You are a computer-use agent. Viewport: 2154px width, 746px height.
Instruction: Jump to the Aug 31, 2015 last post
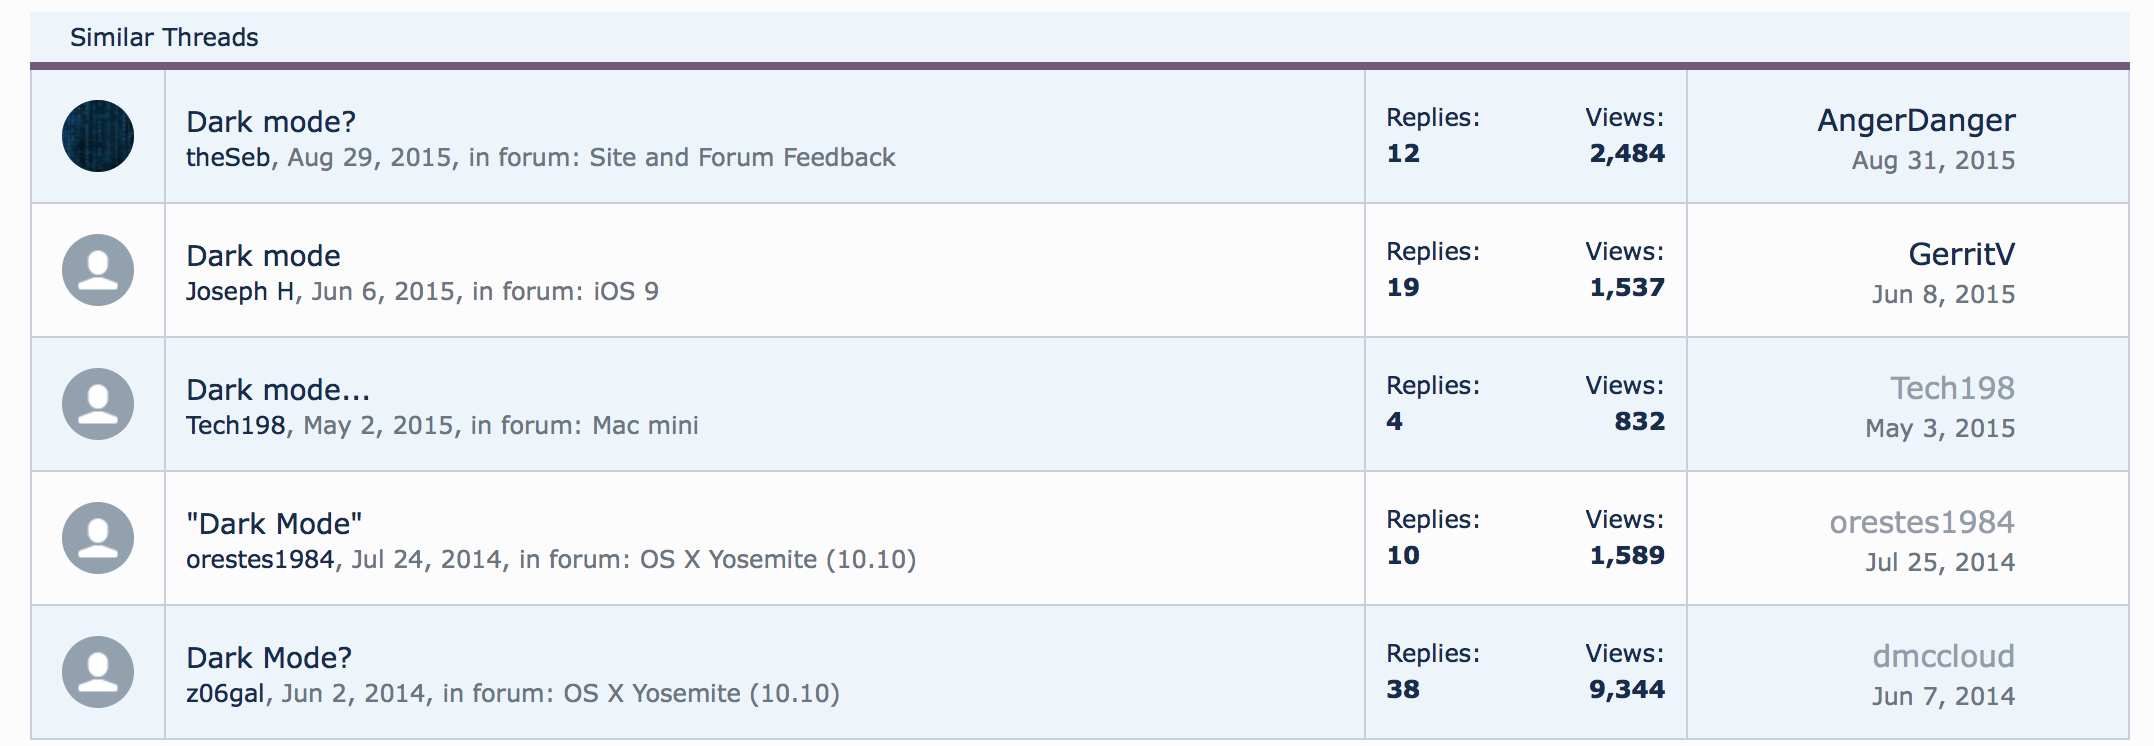click(x=1932, y=161)
